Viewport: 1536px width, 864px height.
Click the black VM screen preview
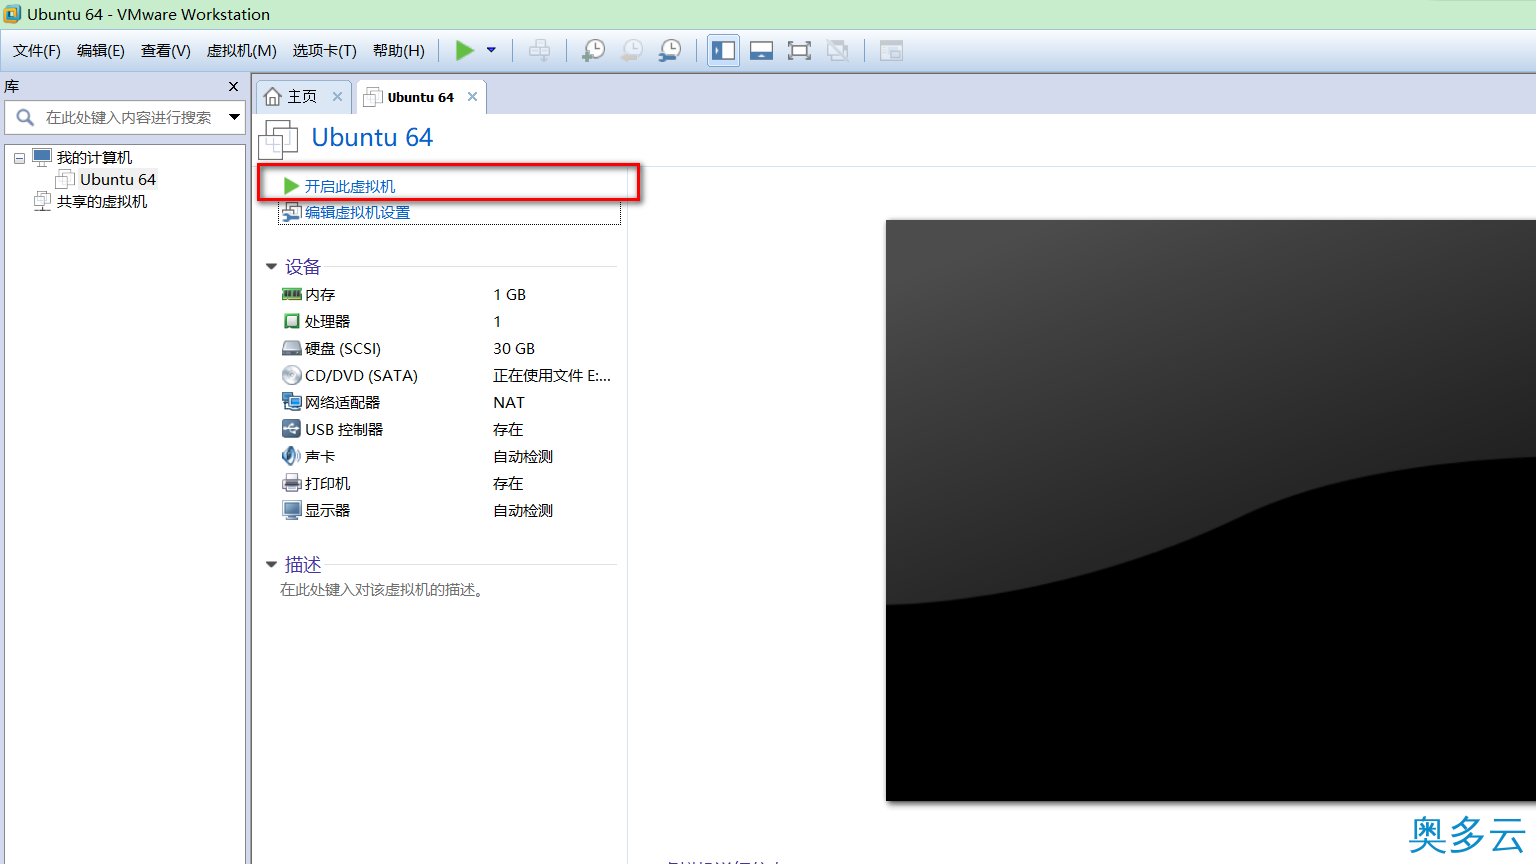click(x=1210, y=510)
